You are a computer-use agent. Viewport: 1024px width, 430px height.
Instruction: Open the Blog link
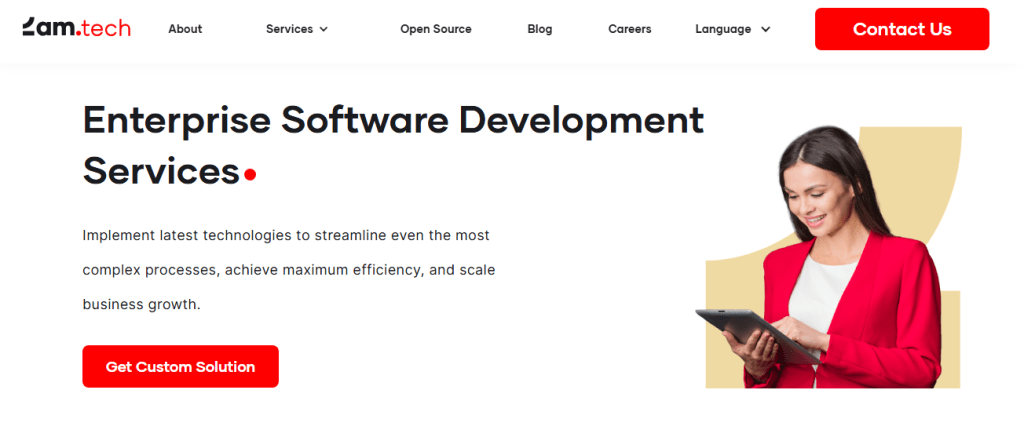539,29
